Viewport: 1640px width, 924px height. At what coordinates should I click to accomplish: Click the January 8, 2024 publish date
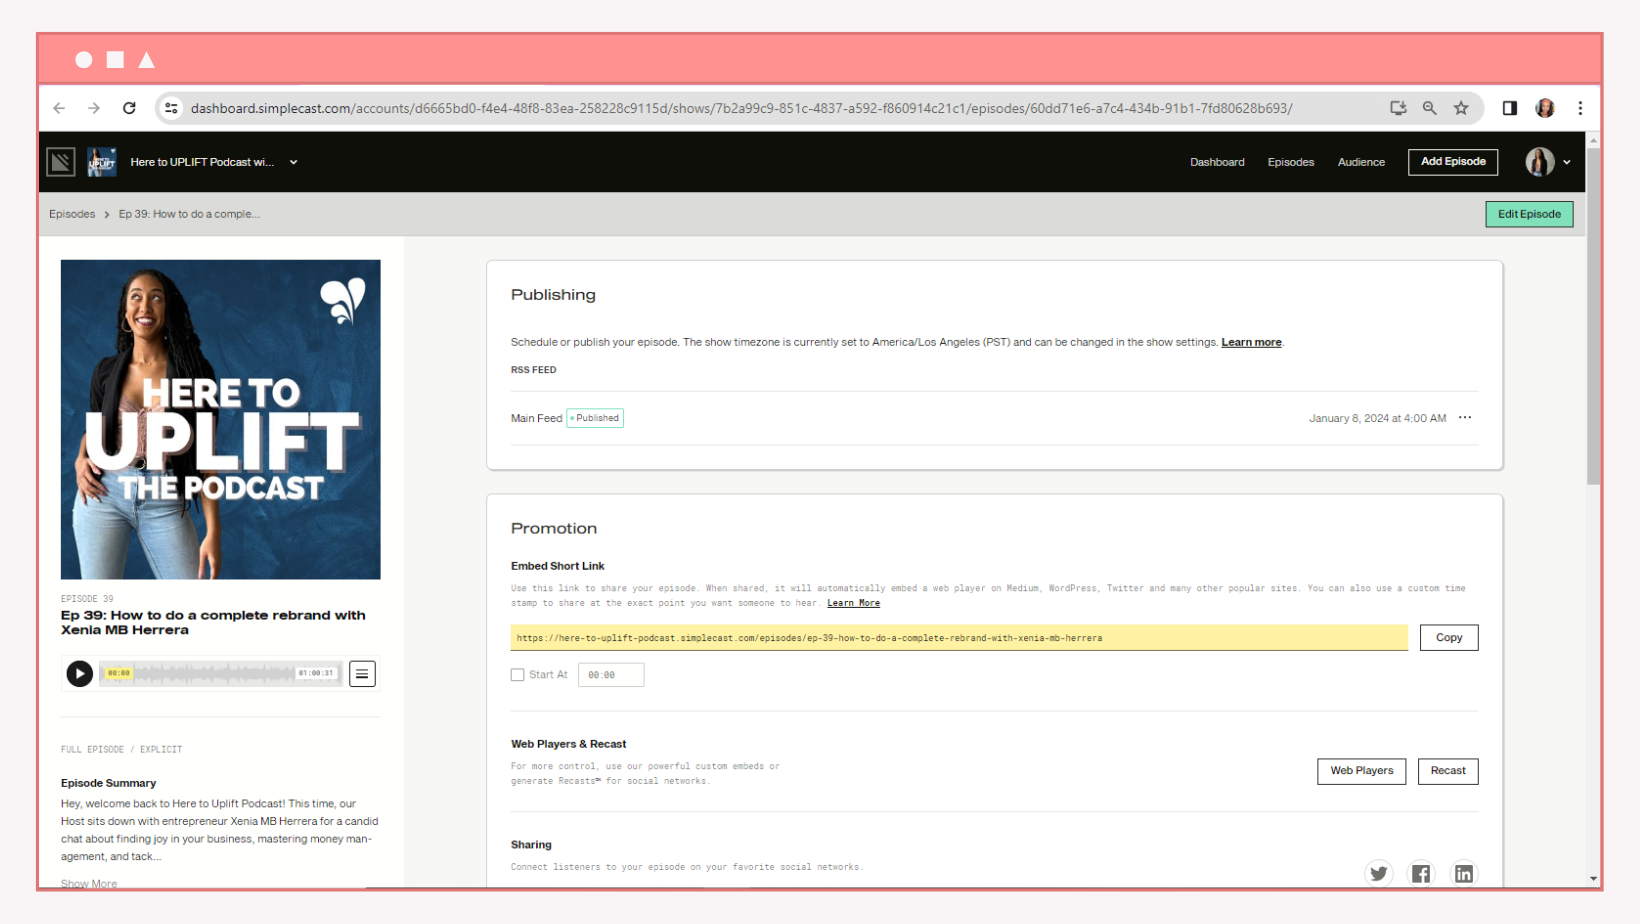(1377, 418)
